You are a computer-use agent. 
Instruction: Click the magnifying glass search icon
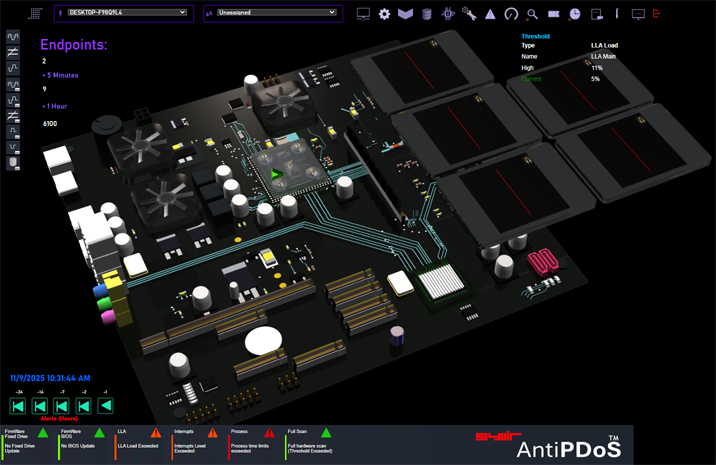pos(533,14)
